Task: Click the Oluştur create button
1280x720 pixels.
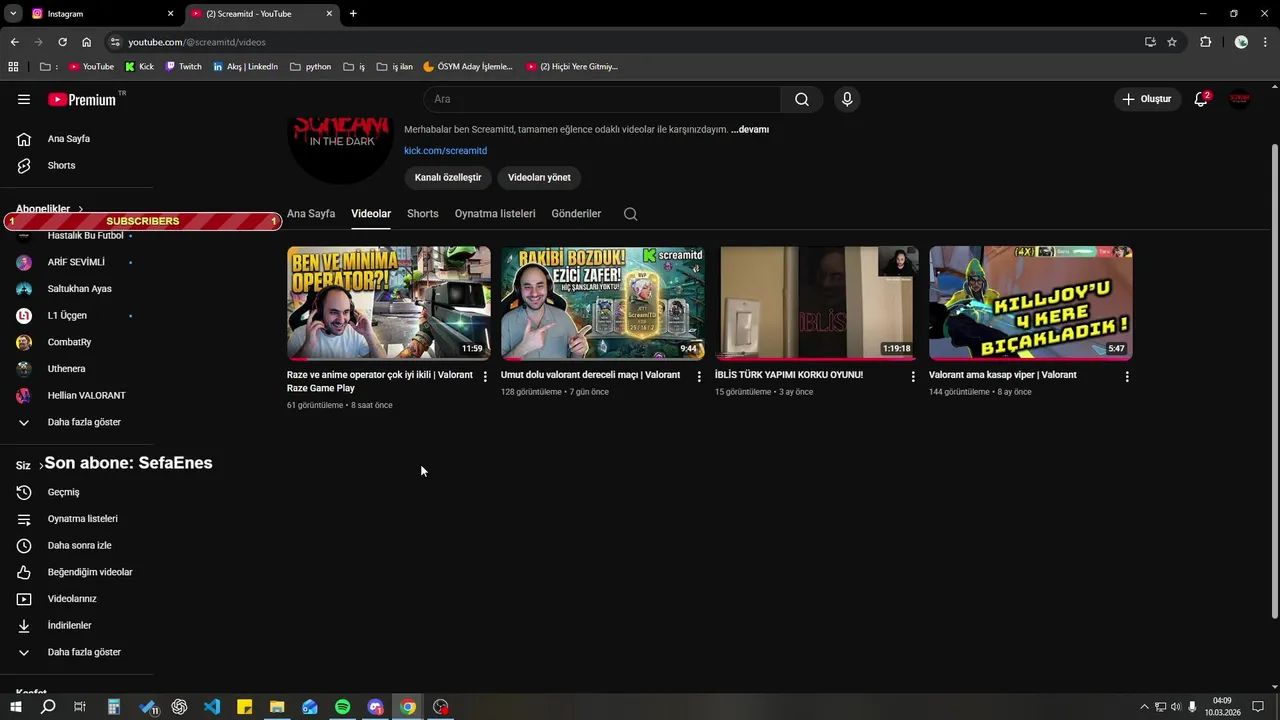Action: tap(1147, 99)
